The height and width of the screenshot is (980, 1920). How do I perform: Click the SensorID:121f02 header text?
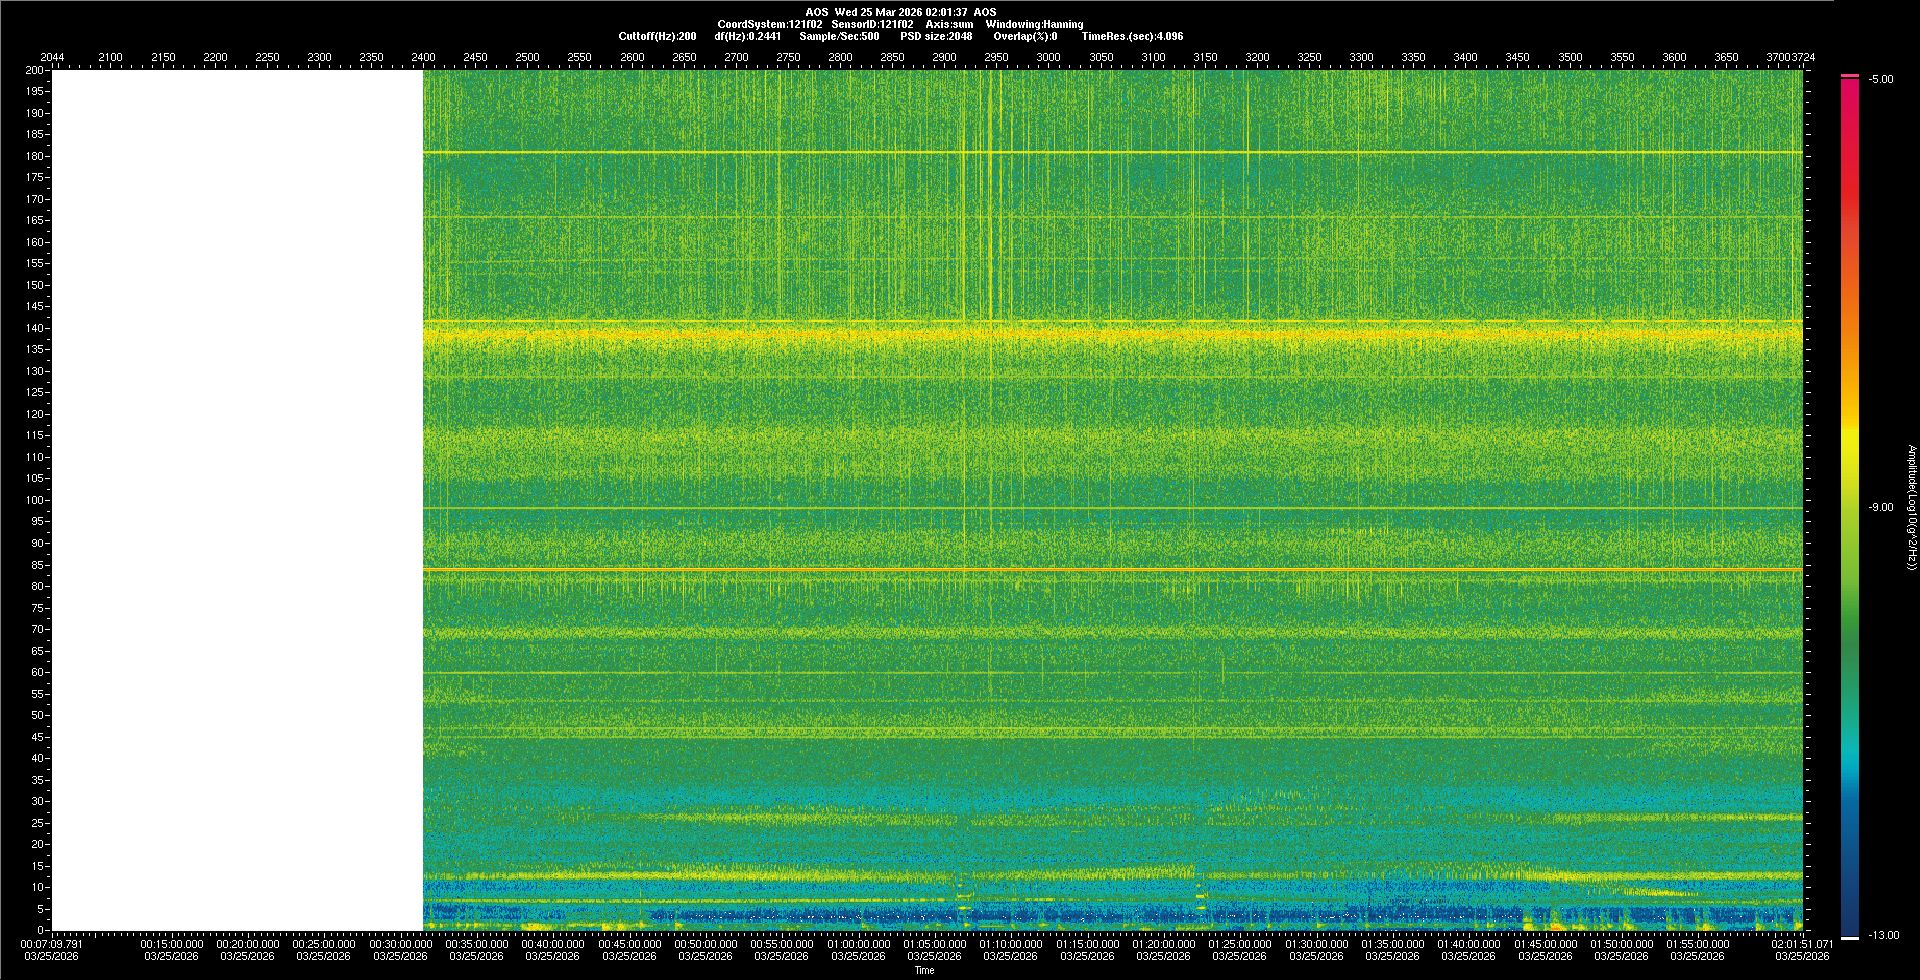click(872, 24)
